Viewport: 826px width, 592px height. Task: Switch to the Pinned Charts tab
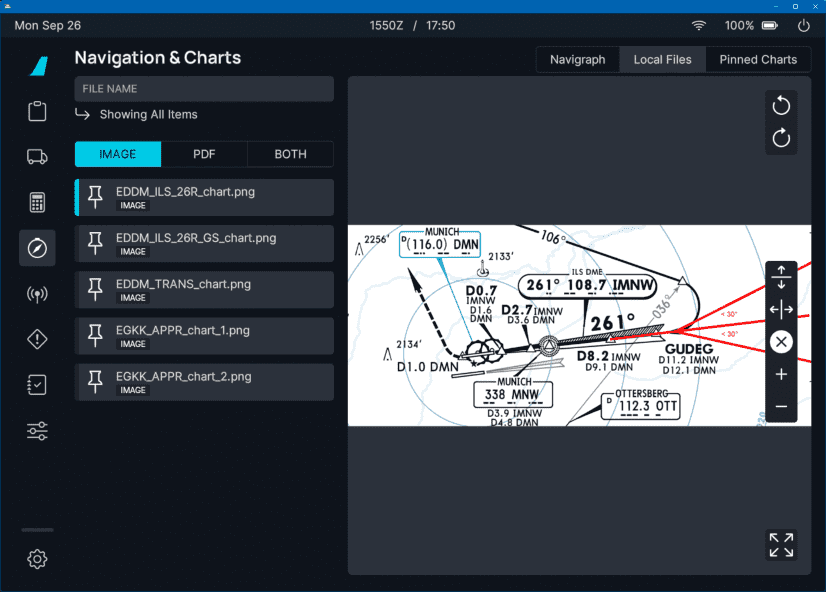point(758,59)
